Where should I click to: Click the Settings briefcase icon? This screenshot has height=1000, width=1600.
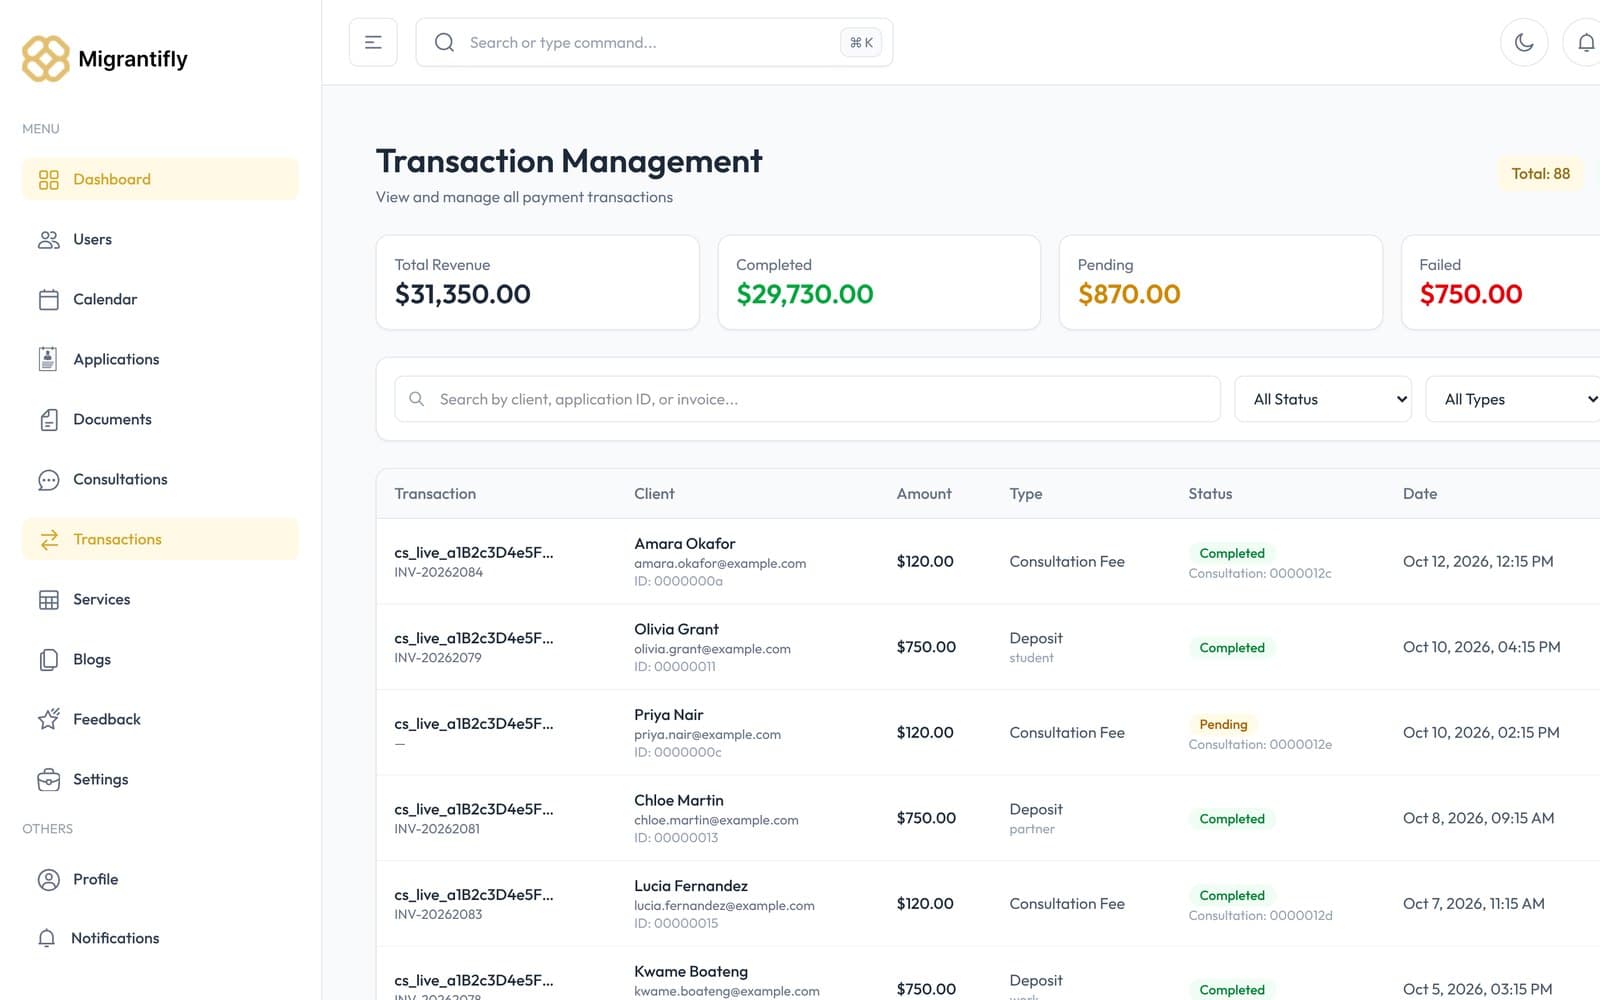click(x=48, y=779)
